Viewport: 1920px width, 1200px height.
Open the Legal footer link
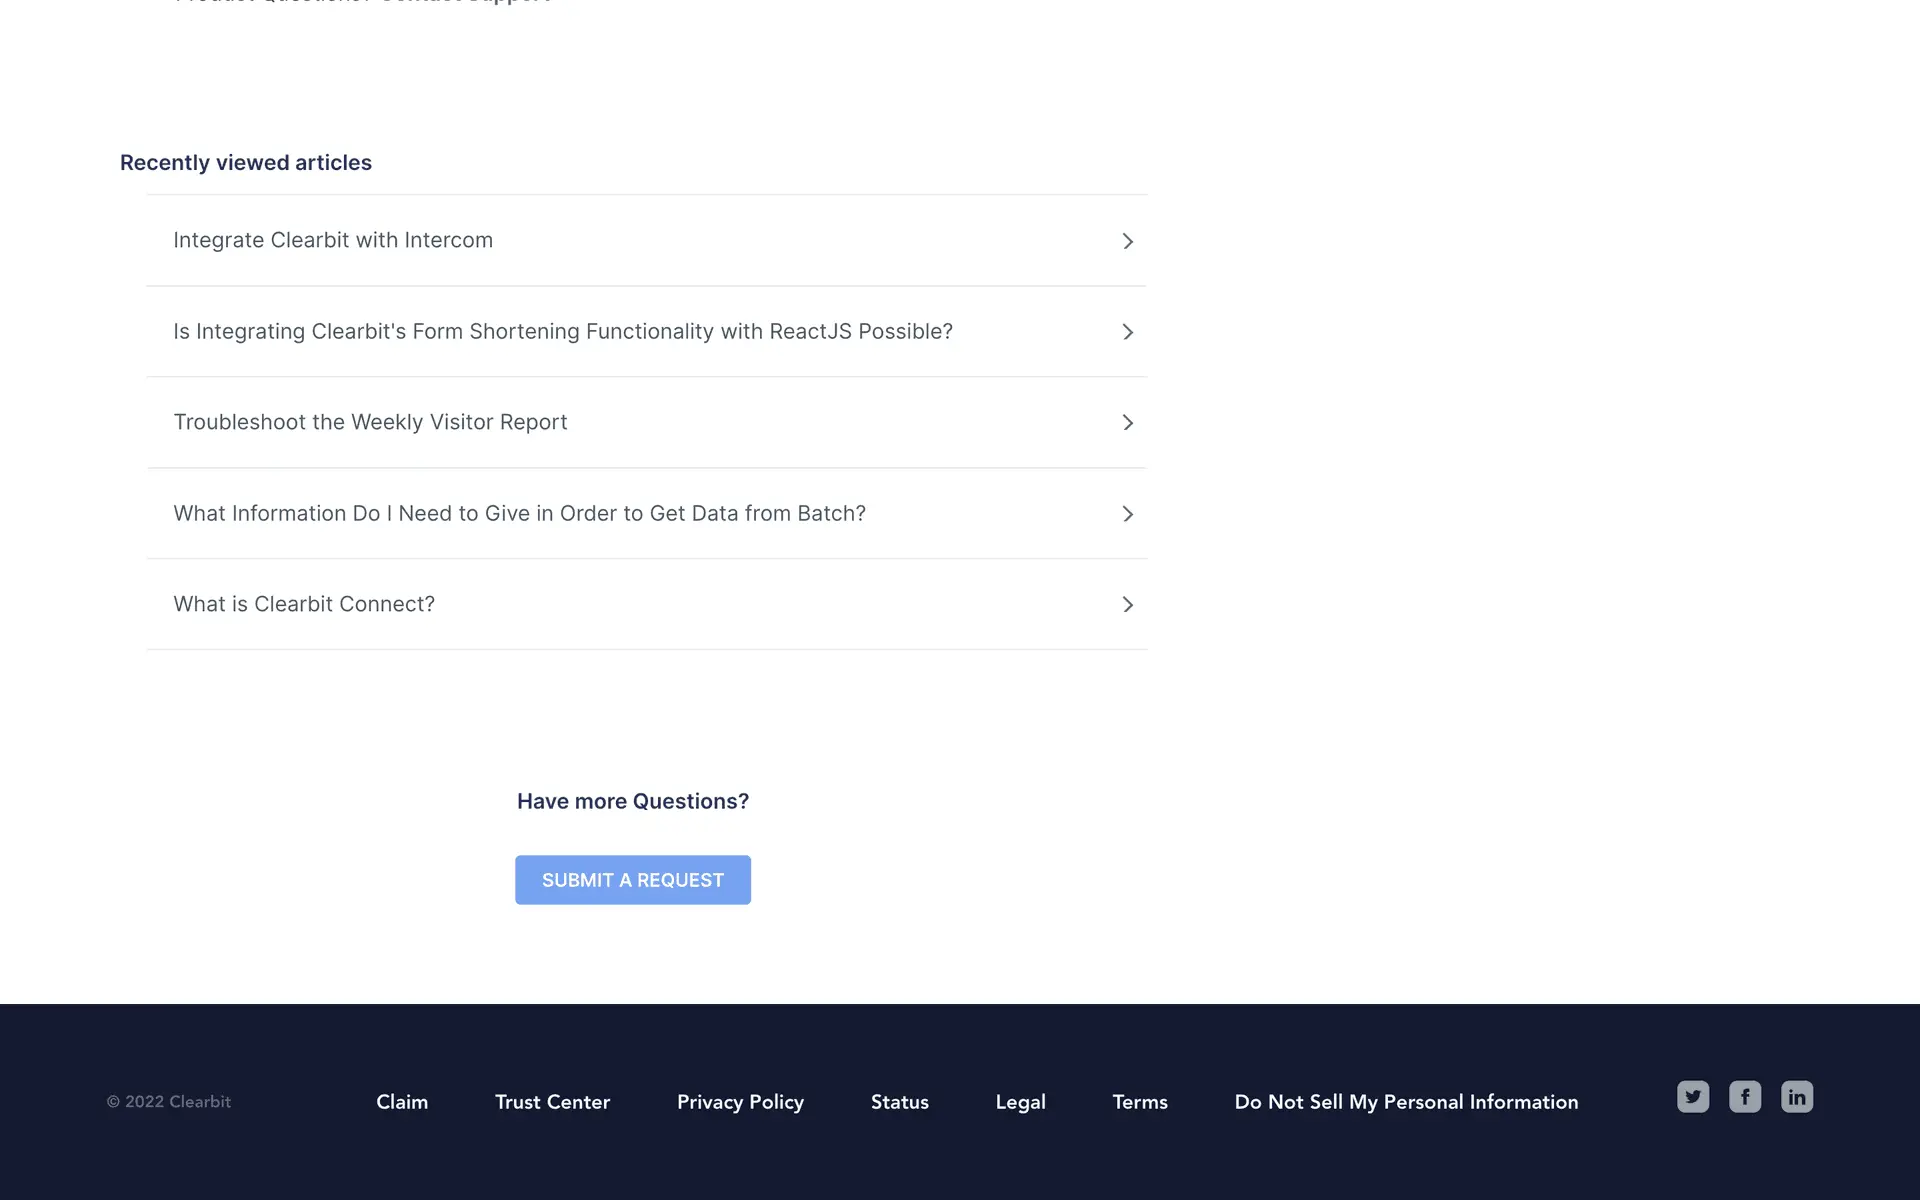coord(1020,1102)
